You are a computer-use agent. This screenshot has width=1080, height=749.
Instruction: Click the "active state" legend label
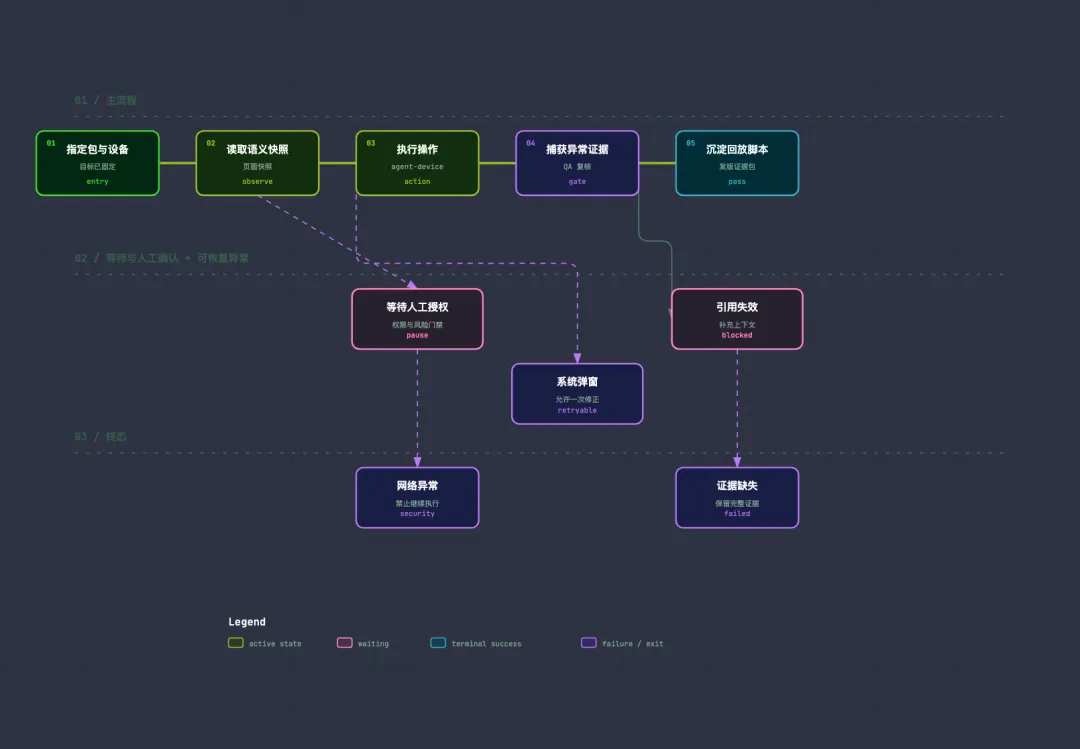tap(275, 644)
